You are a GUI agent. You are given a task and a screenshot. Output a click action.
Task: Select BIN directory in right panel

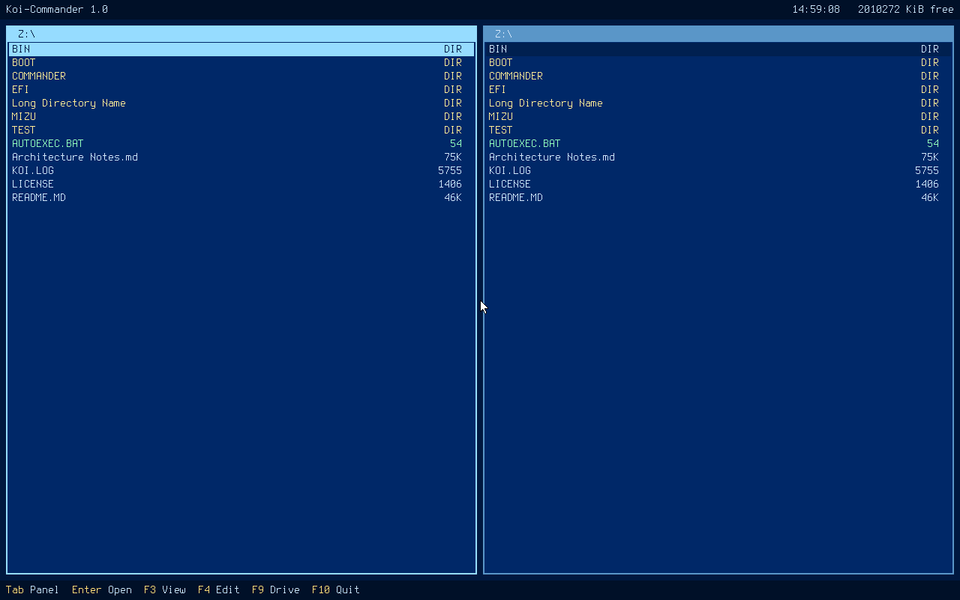[718, 49]
